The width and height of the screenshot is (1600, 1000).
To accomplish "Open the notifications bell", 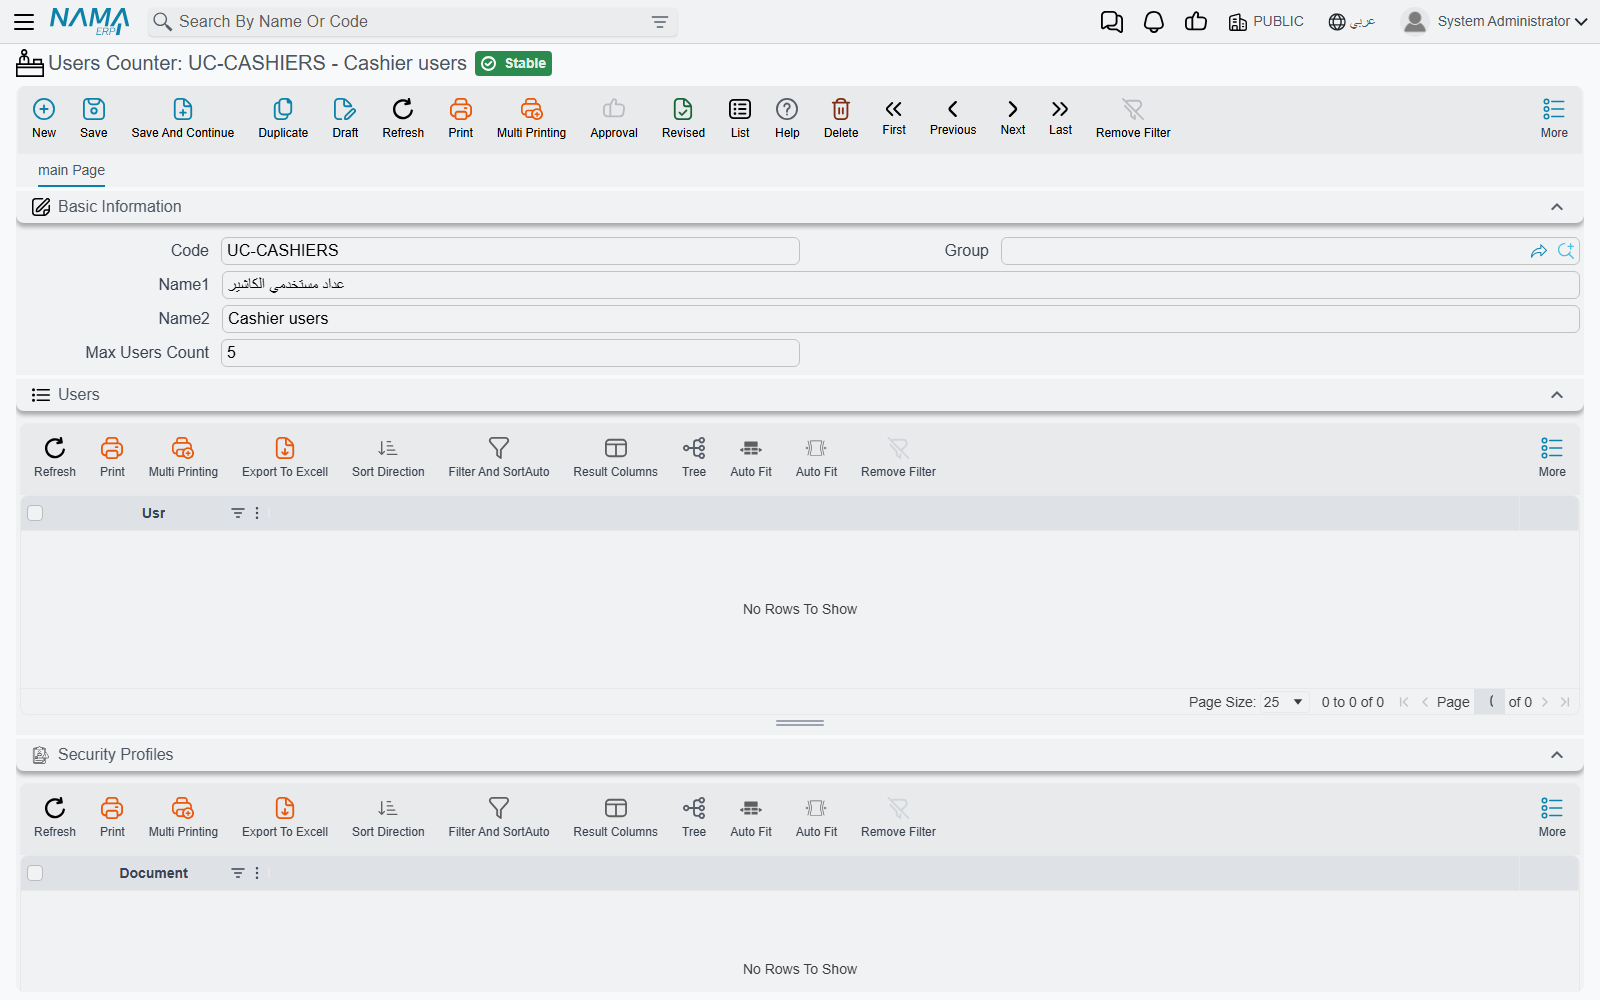I will [x=1154, y=21].
